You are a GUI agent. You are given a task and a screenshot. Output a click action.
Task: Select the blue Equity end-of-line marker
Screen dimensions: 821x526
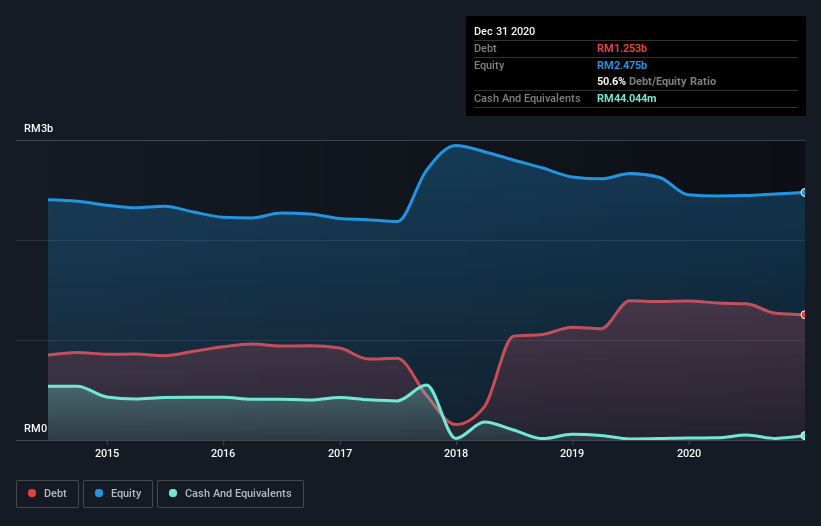tap(804, 193)
